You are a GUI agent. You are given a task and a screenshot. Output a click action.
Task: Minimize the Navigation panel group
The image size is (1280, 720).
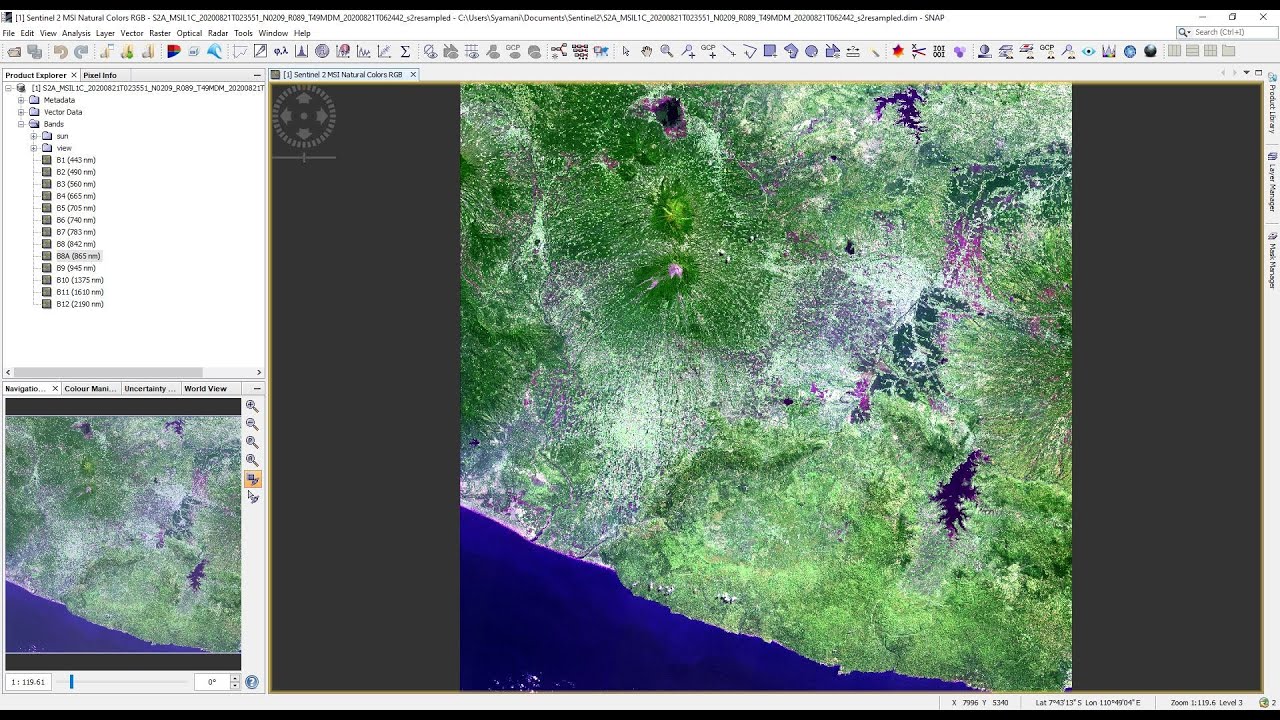pos(257,388)
